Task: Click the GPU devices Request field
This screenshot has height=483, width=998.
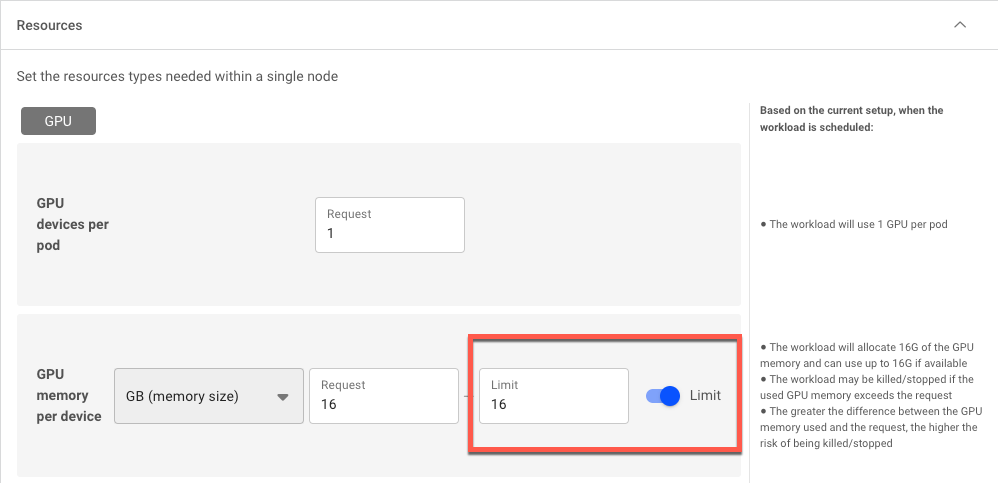Action: point(390,225)
